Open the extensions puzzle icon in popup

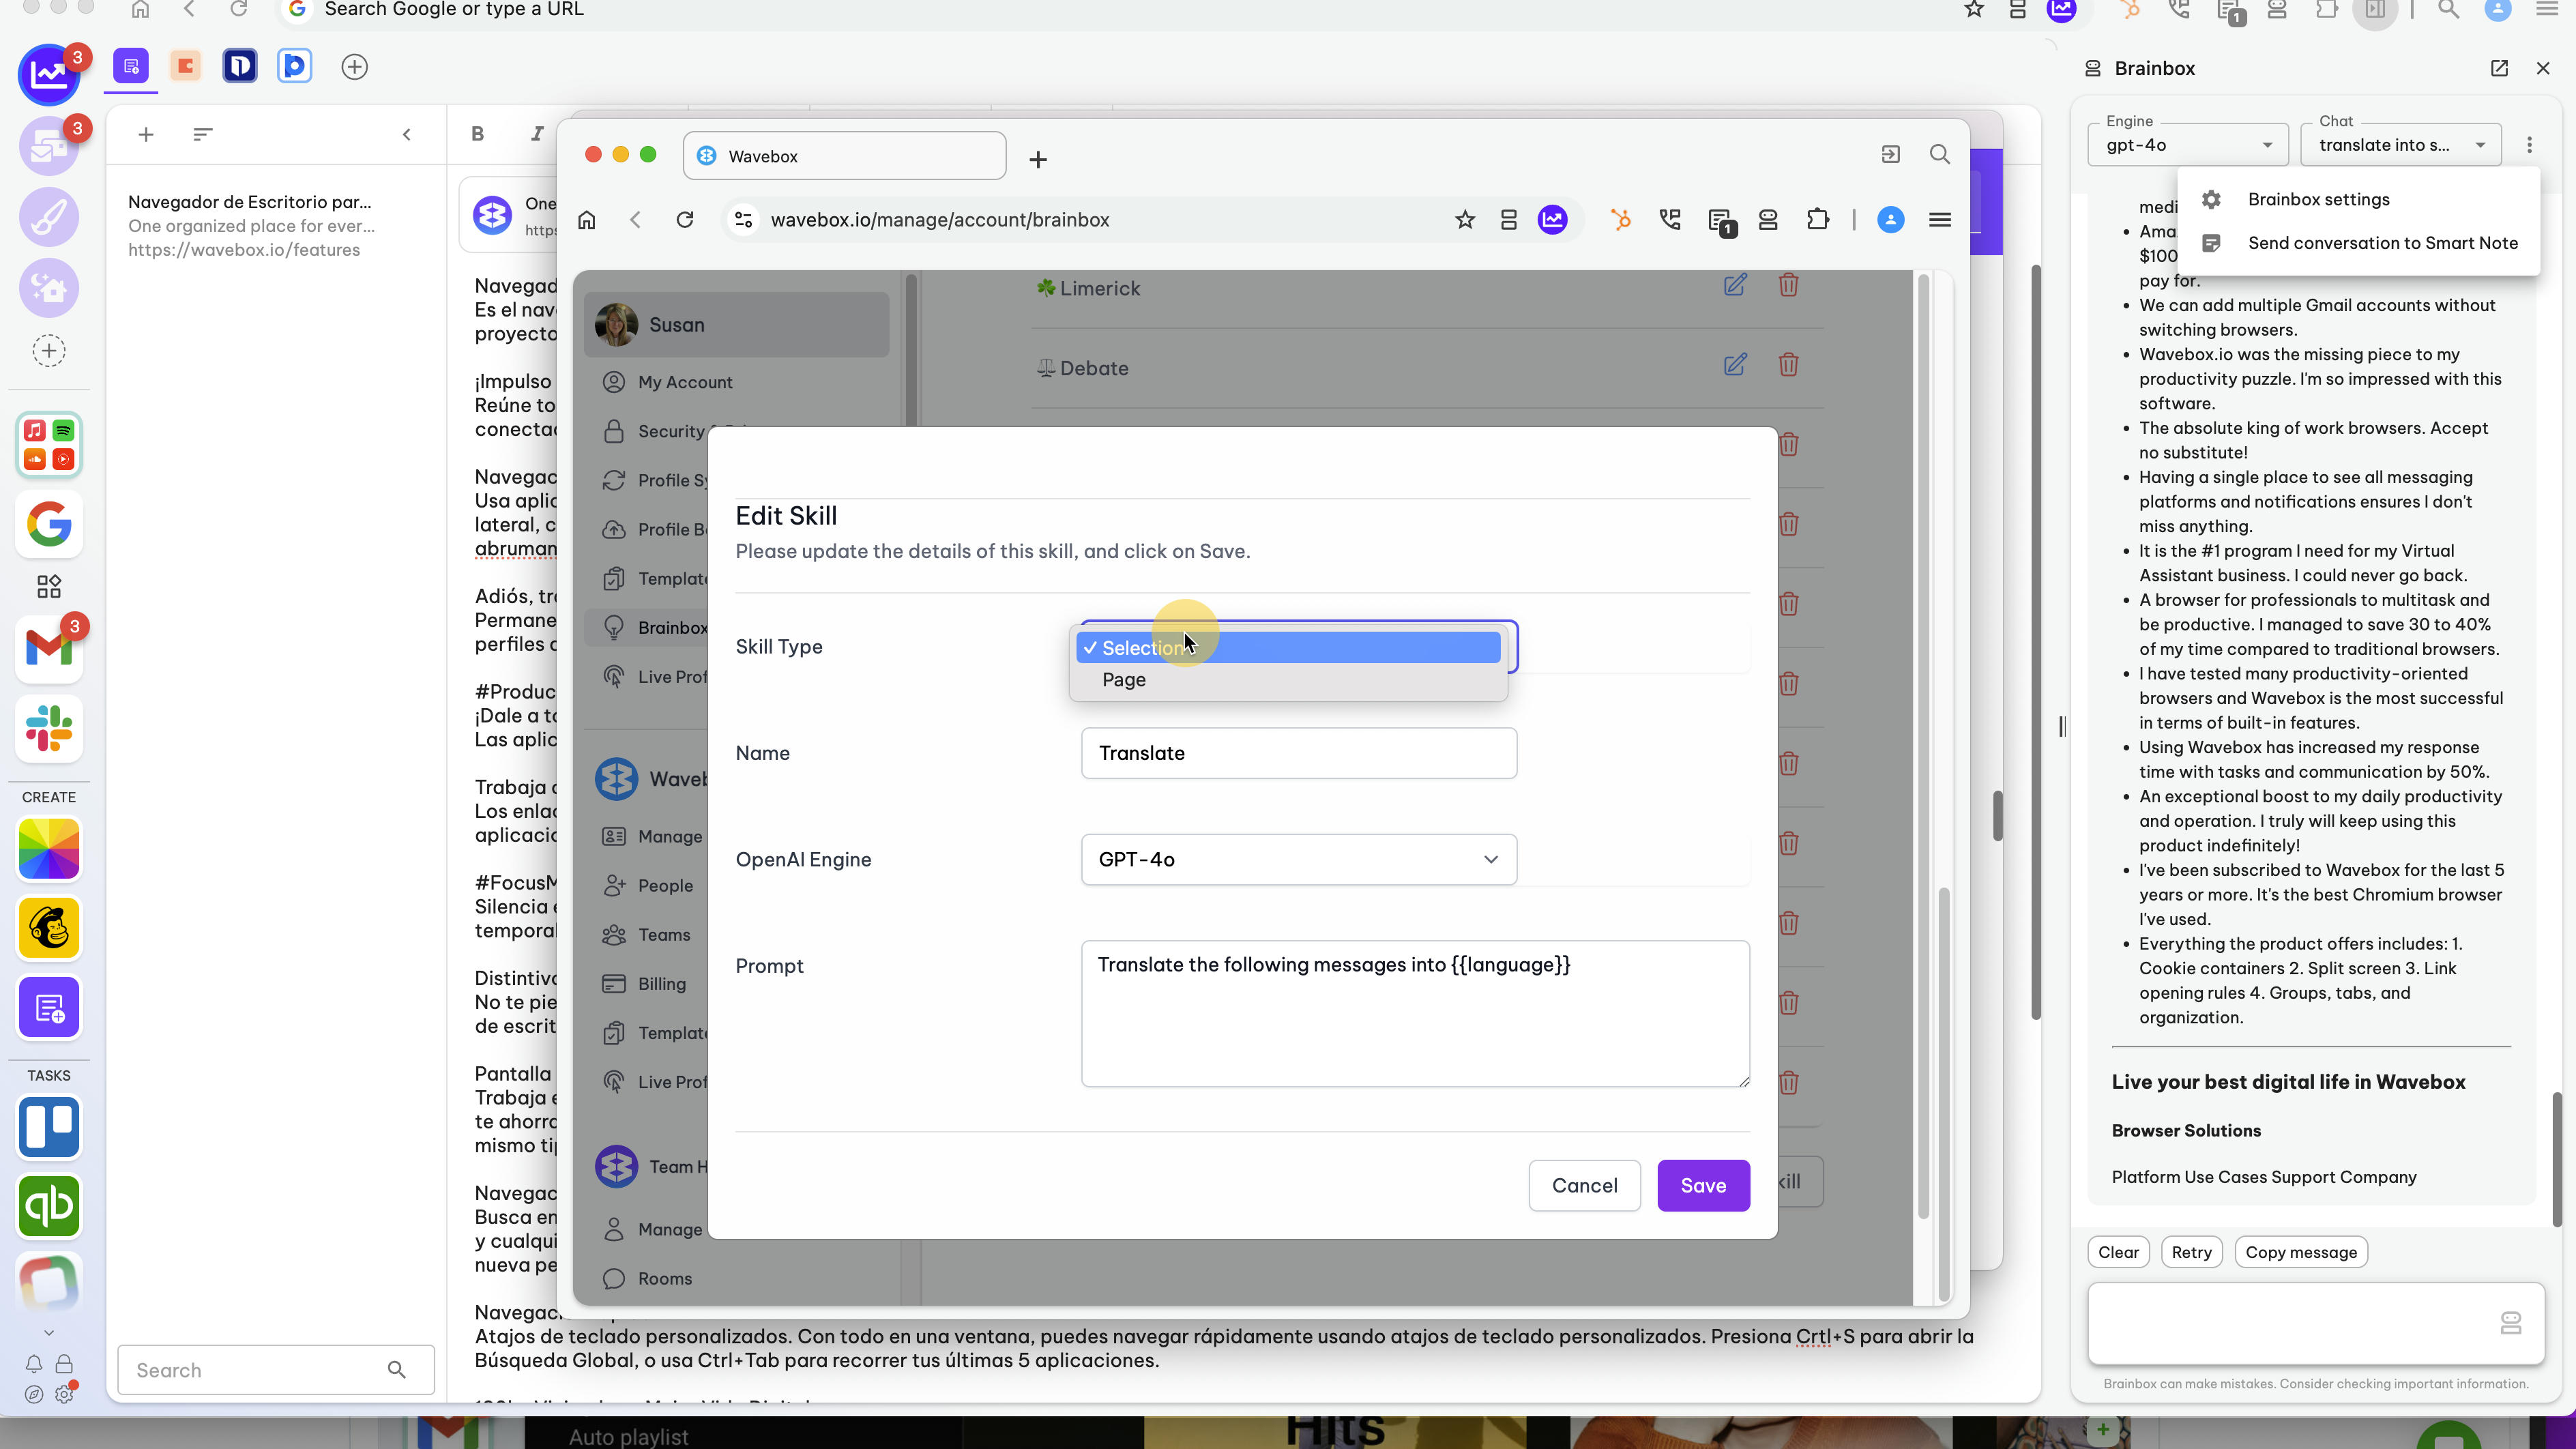point(1818,219)
